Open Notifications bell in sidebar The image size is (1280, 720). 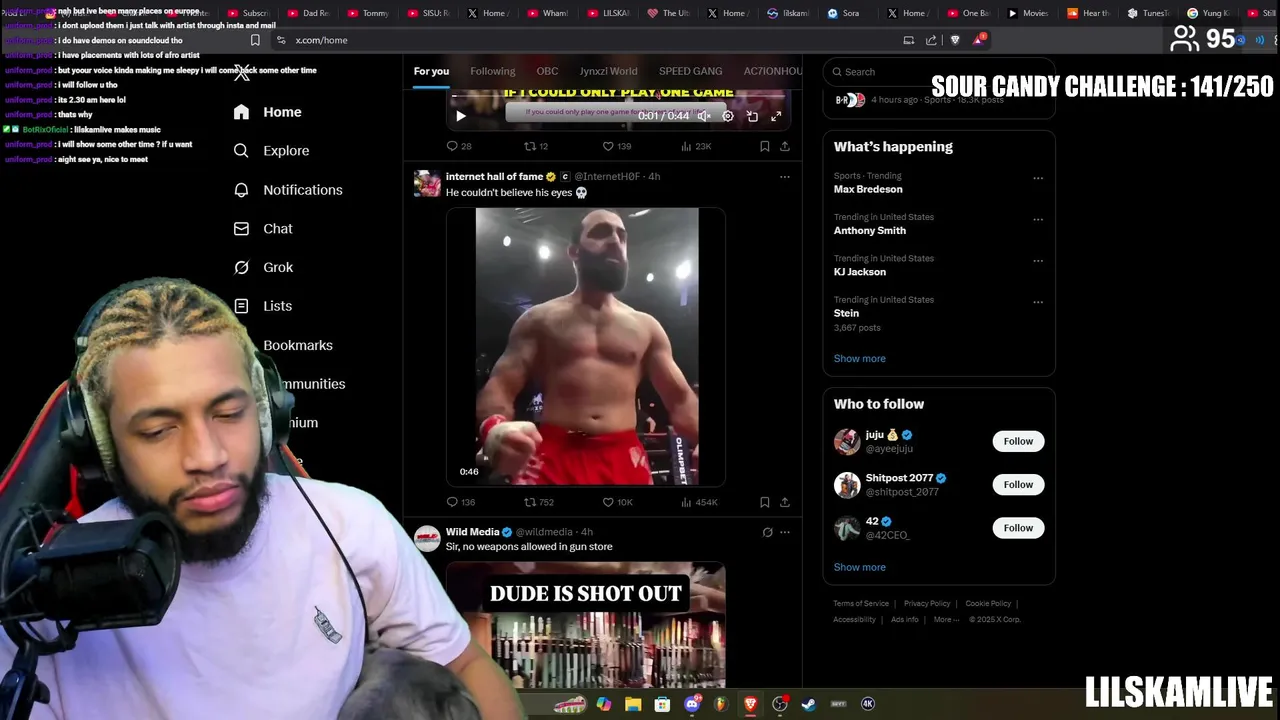coord(241,190)
